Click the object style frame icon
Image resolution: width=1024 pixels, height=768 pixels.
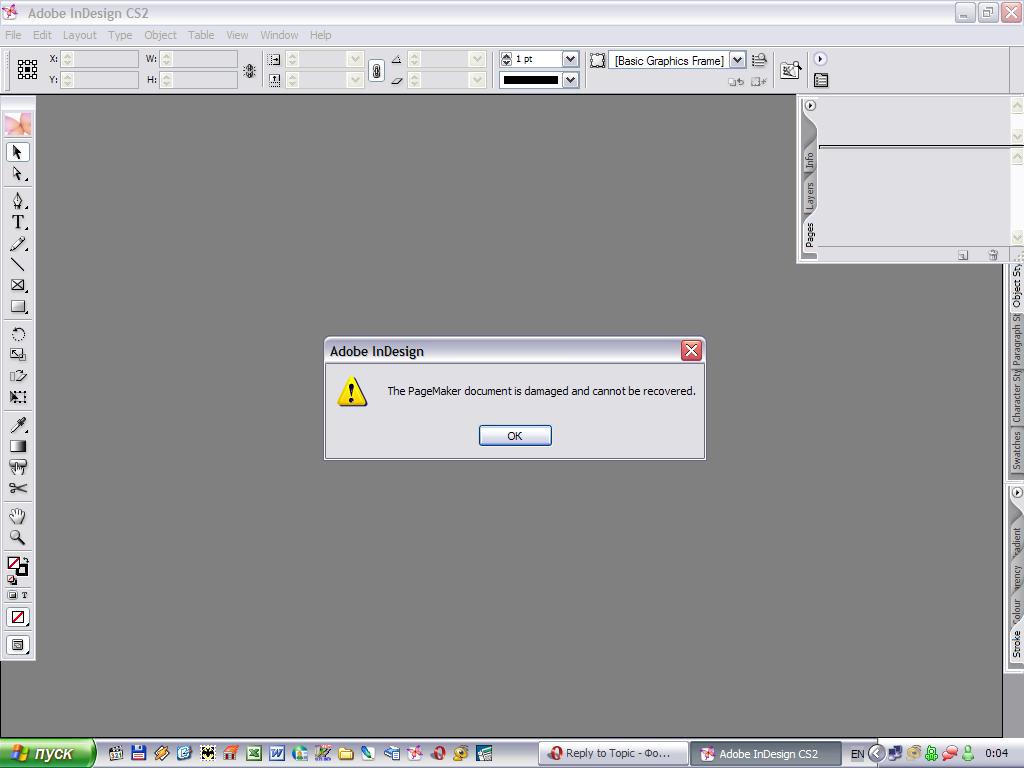coord(597,60)
